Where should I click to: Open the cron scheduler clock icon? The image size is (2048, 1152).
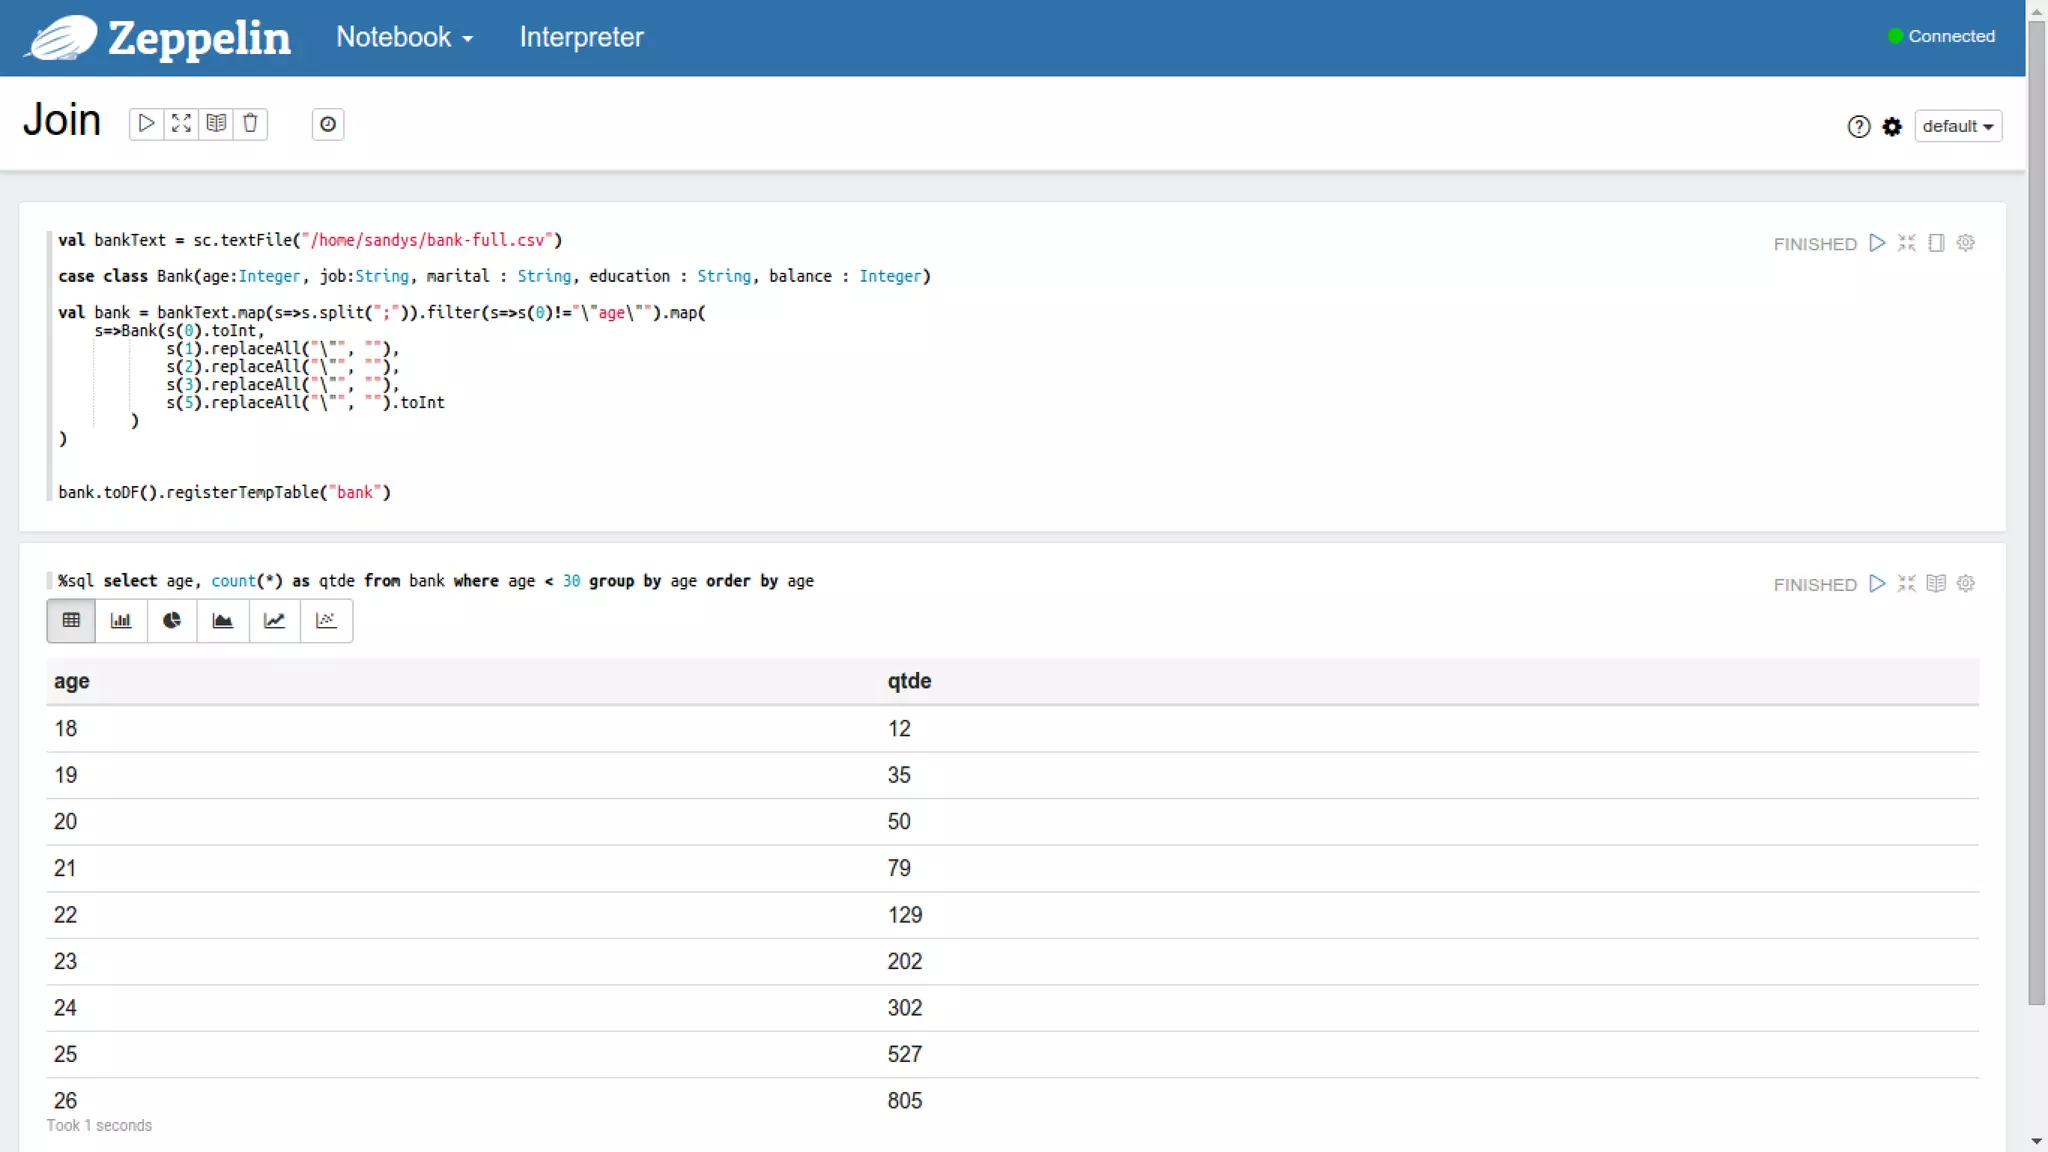pyautogui.click(x=327, y=124)
